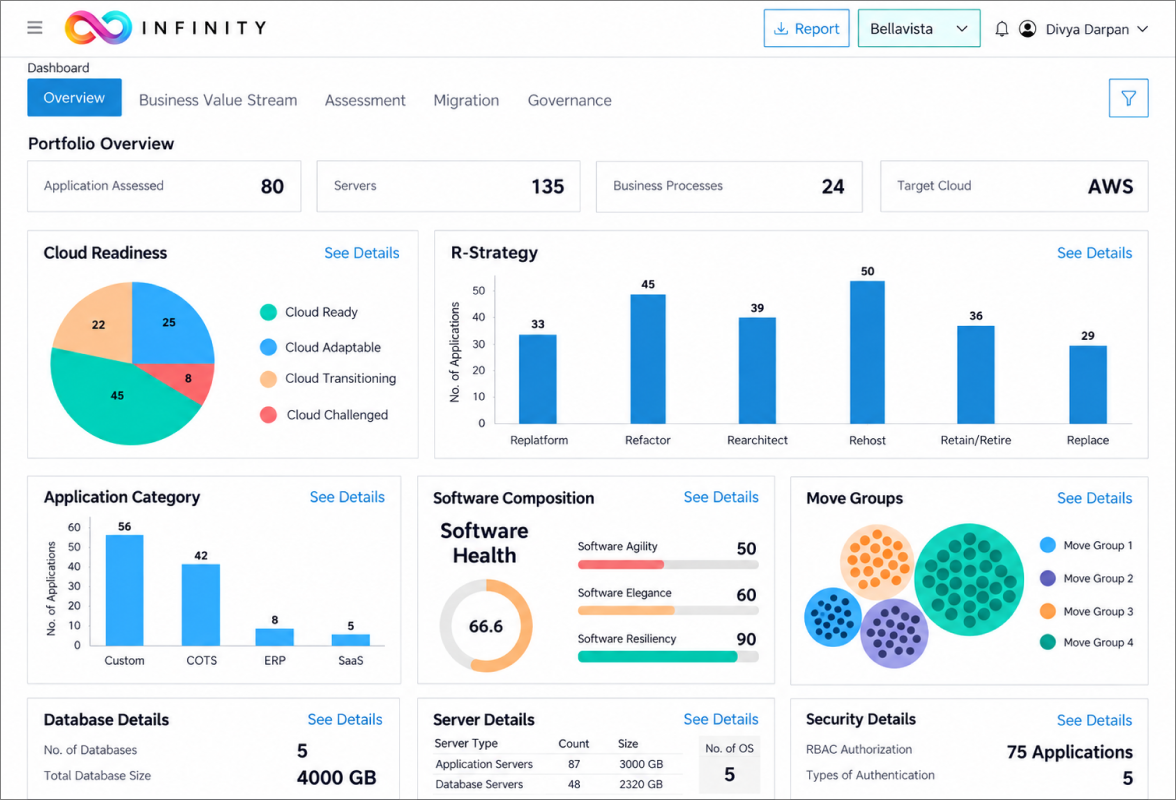See Details for R-Strategy
The height and width of the screenshot is (800, 1176).
pyautogui.click(x=1094, y=253)
